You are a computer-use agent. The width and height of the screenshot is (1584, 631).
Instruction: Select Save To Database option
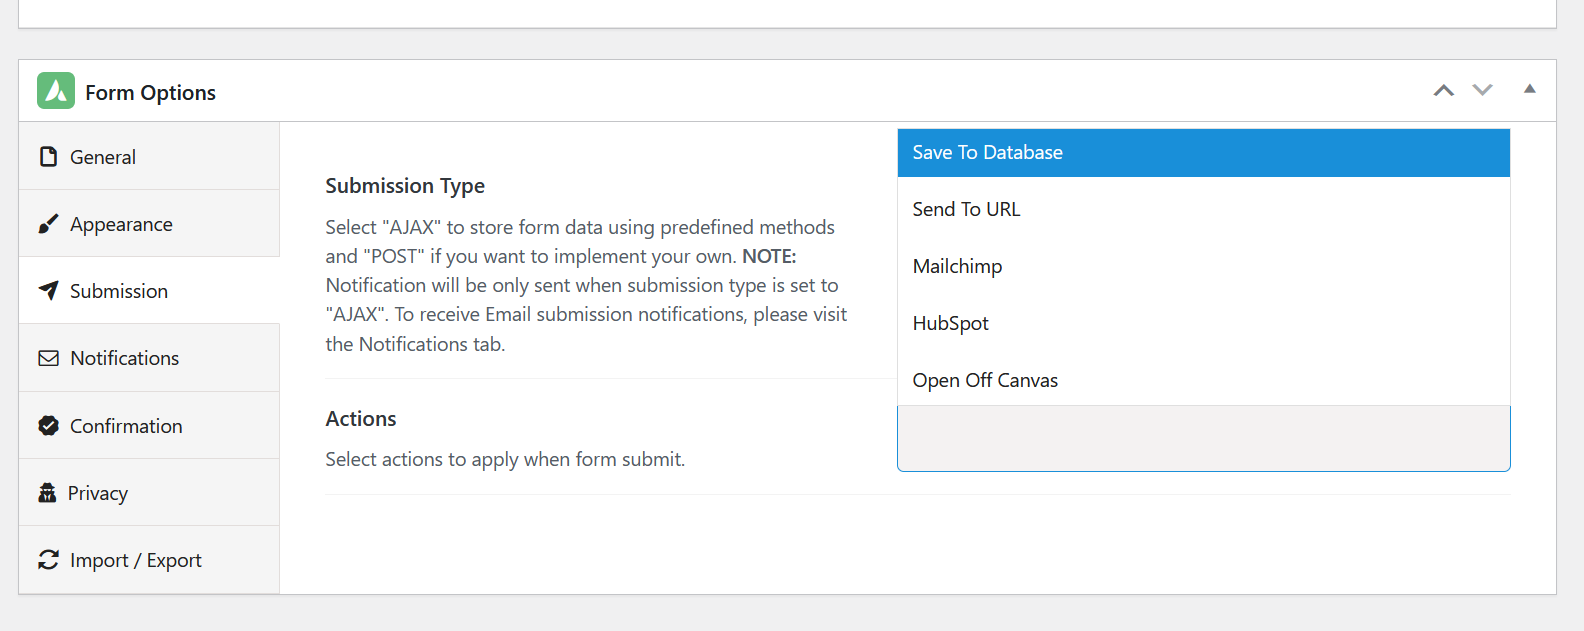[1203, 153]
